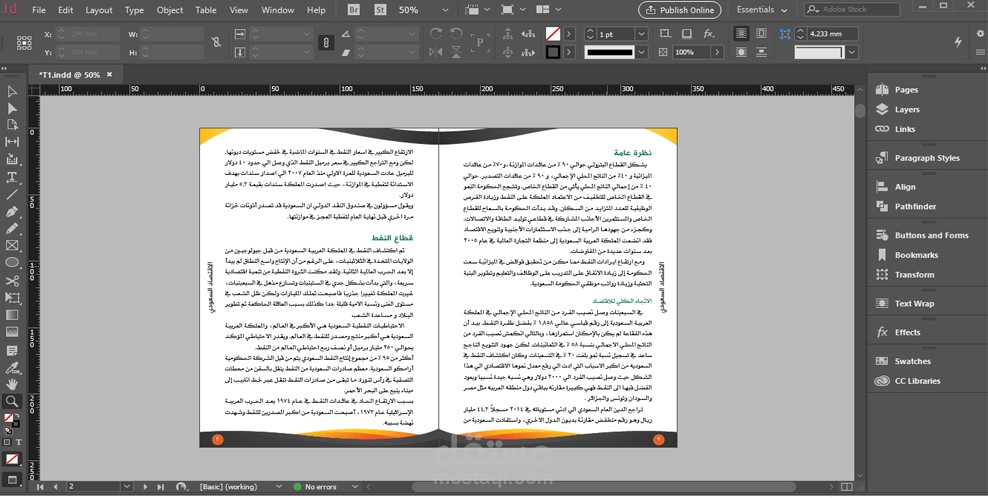
Task: Select the Free Transform tool
Action: pos(11,298)
